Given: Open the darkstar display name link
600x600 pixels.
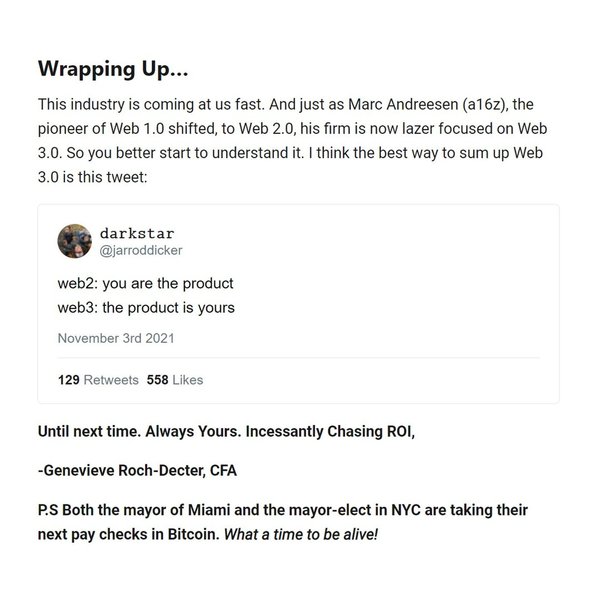Looking at the screenshot, I should [x=137, y=233].
